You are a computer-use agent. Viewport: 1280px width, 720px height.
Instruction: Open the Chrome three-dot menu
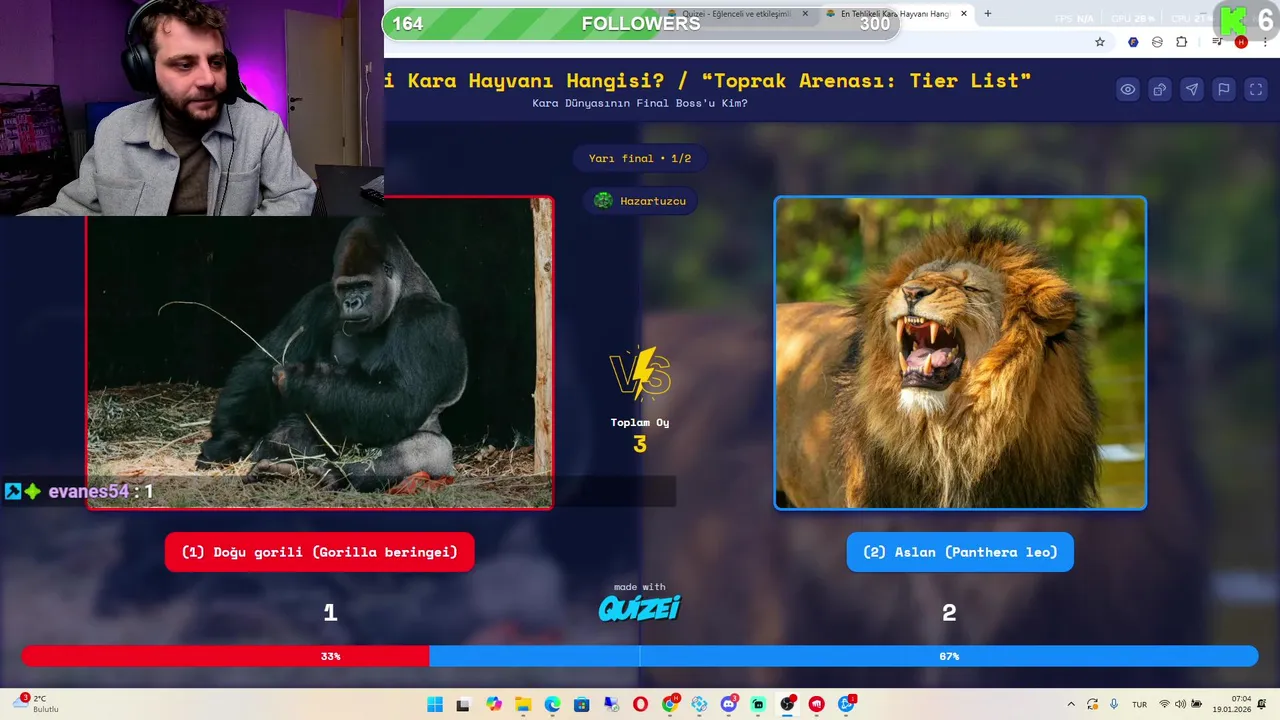[x=1265, y=42]
